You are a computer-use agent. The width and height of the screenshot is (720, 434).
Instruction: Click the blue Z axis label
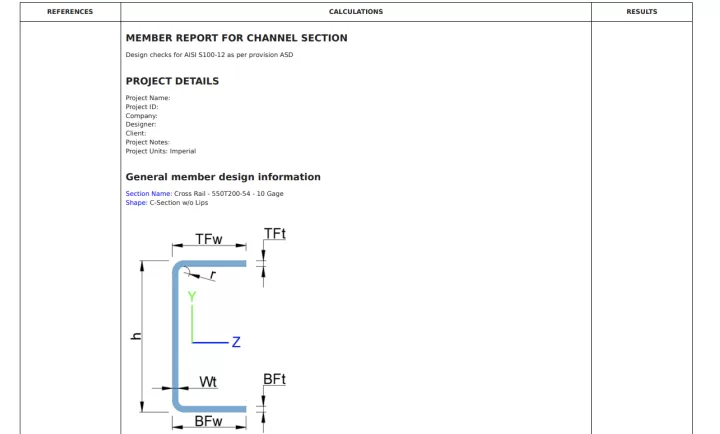click(x=236, y=342)
